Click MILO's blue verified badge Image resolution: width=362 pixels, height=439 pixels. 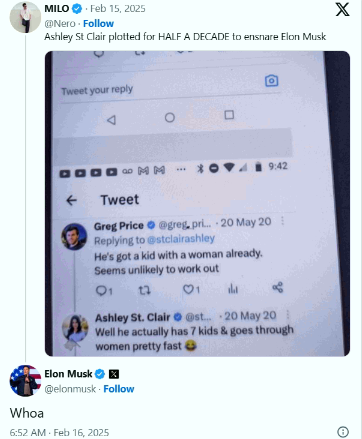click(x=77, y=9)
